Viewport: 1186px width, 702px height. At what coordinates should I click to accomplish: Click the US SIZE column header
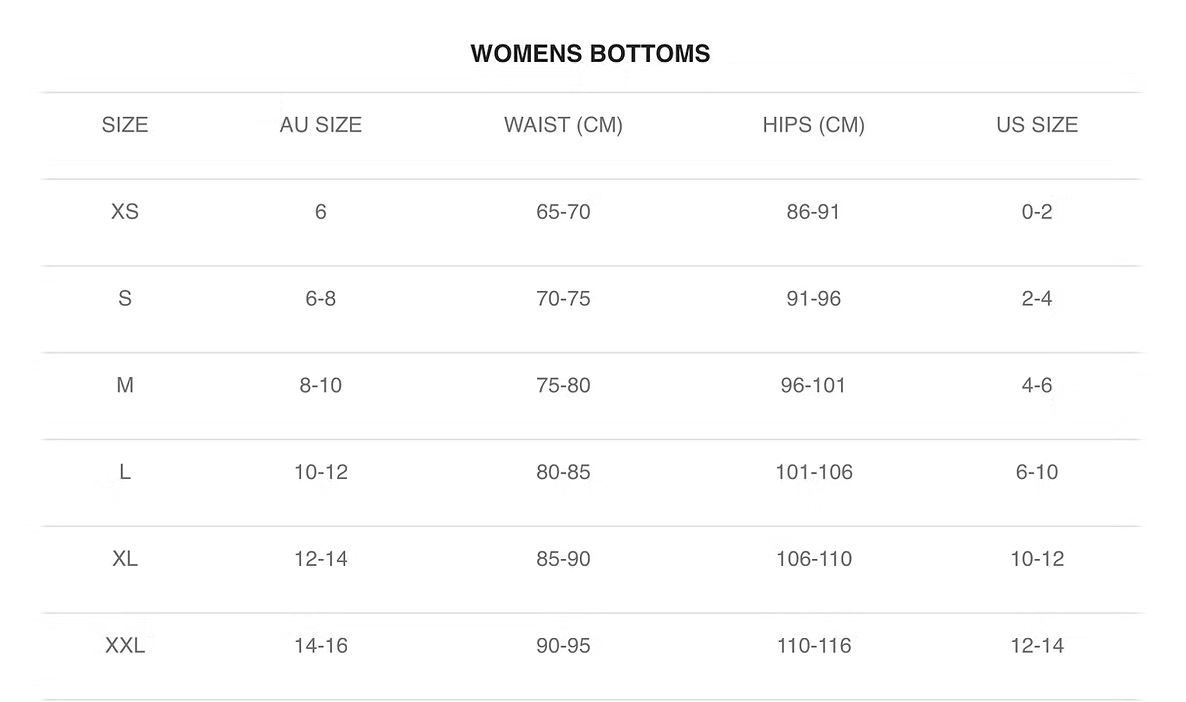click(1037, 125)
